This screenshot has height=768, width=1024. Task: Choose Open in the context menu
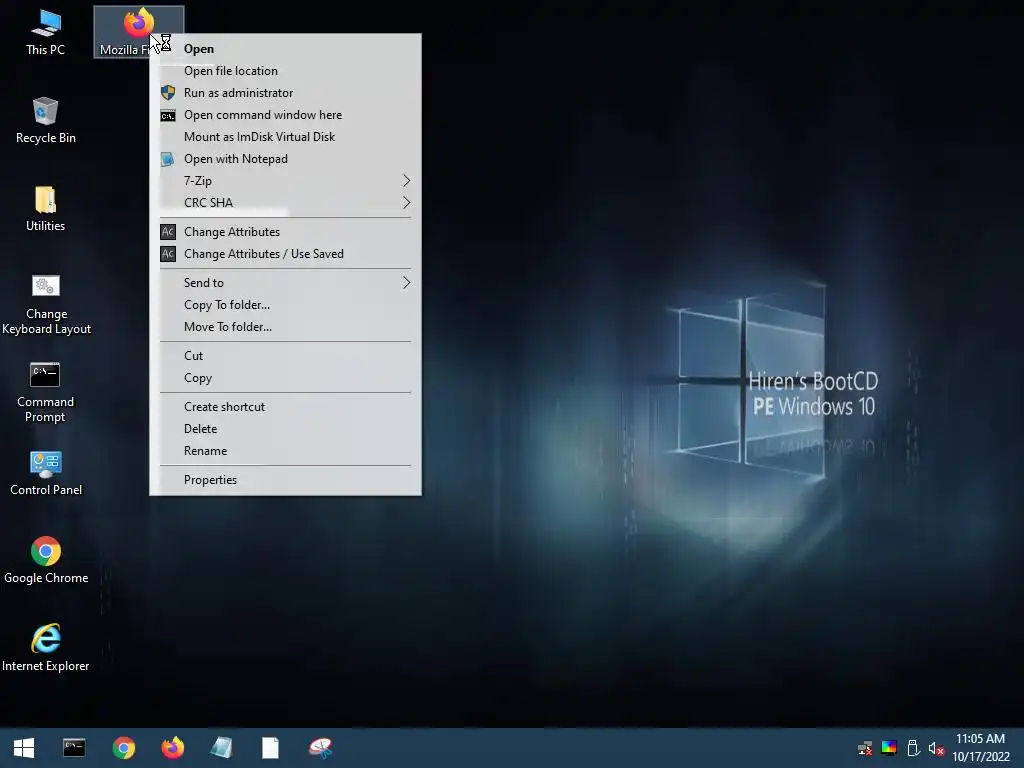(x=285, y=49)
